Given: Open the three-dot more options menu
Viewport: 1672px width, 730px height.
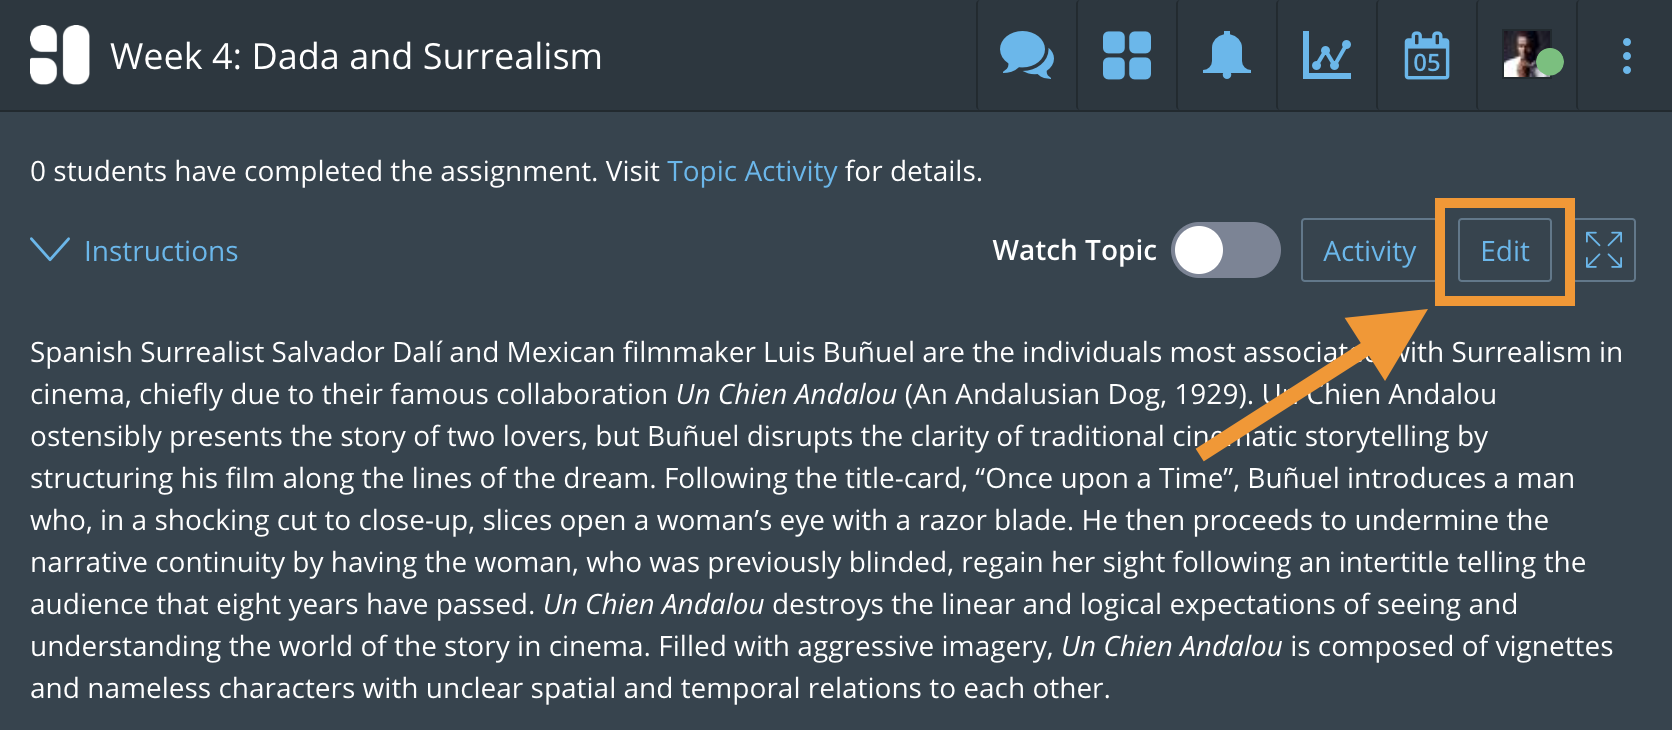Looking at the screenshot, I should (x=1626, y=56).
